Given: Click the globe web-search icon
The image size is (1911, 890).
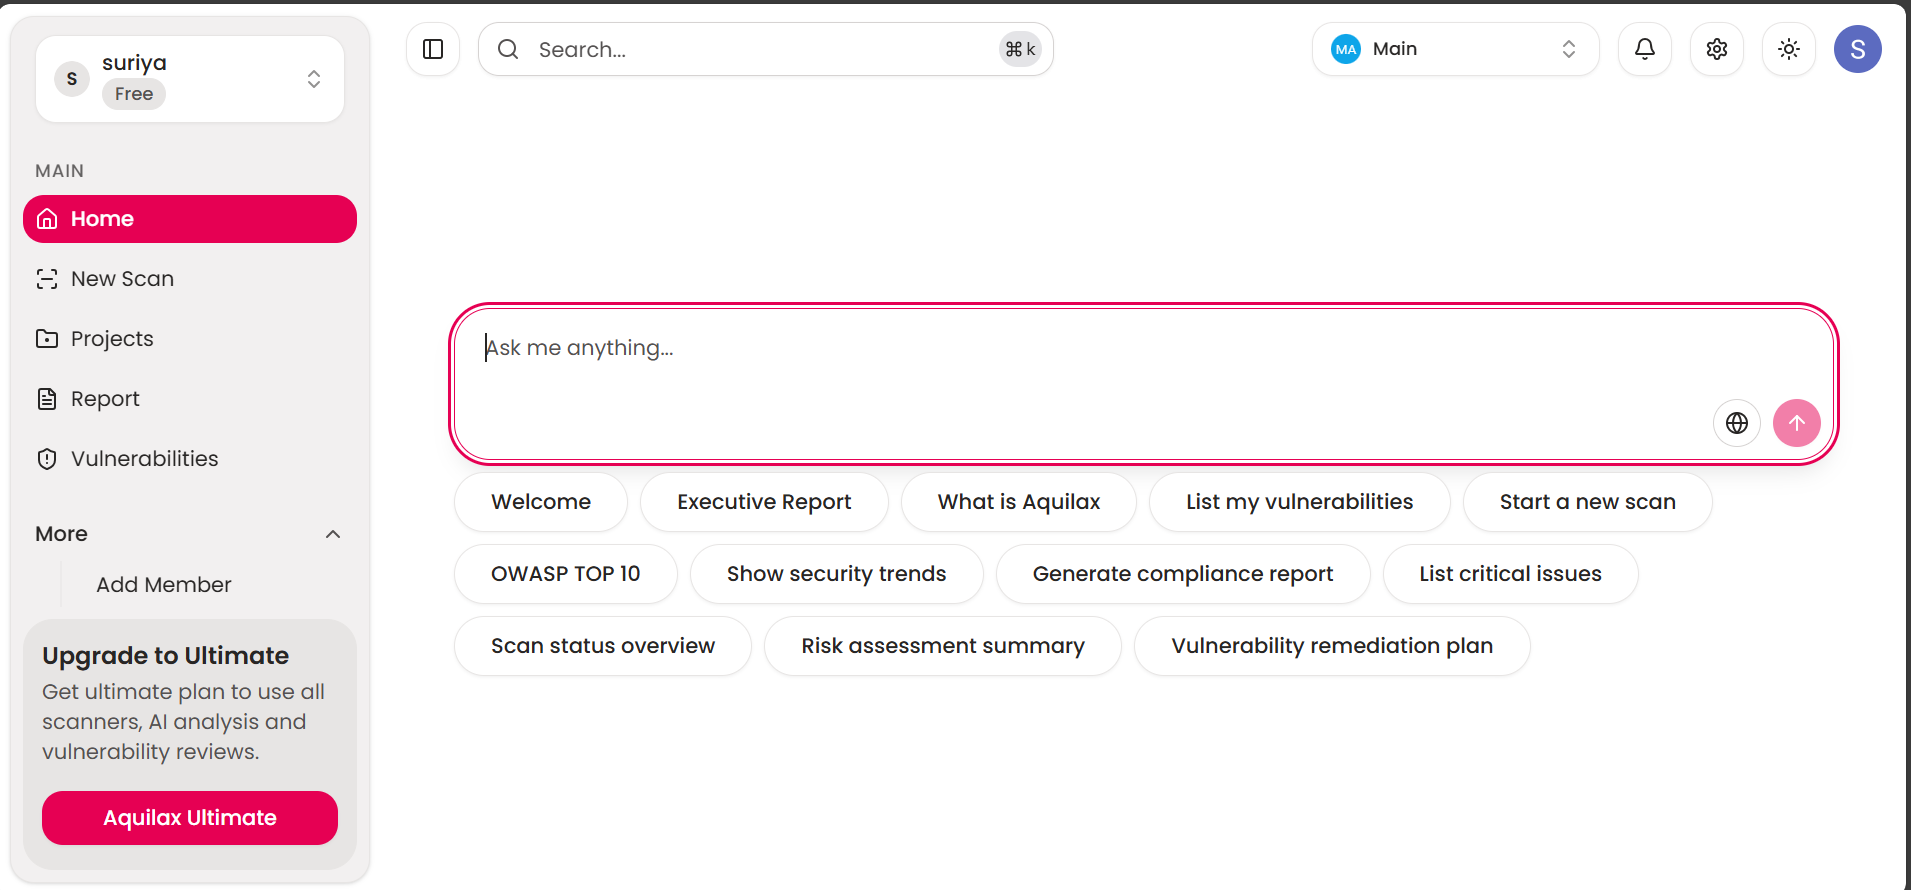Looking at the screenshot, I should pyautogui.click(x=1737, y=423).
